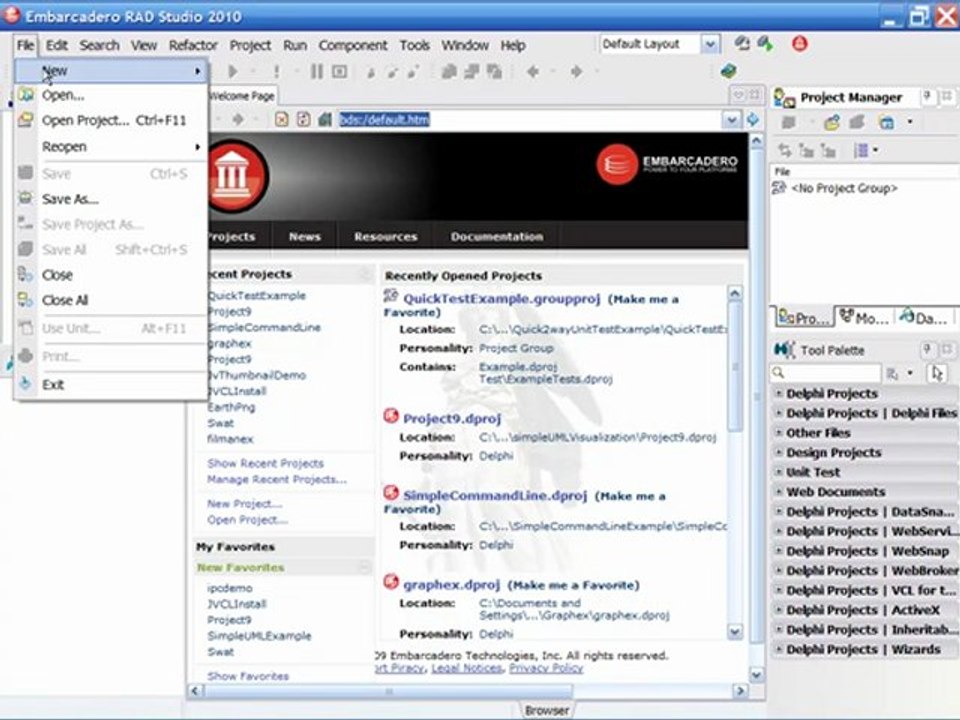The width and height of the screenshot is (960, 720).
Task: Expand the Other Files palette category
Action: click(x=779, y=432)
